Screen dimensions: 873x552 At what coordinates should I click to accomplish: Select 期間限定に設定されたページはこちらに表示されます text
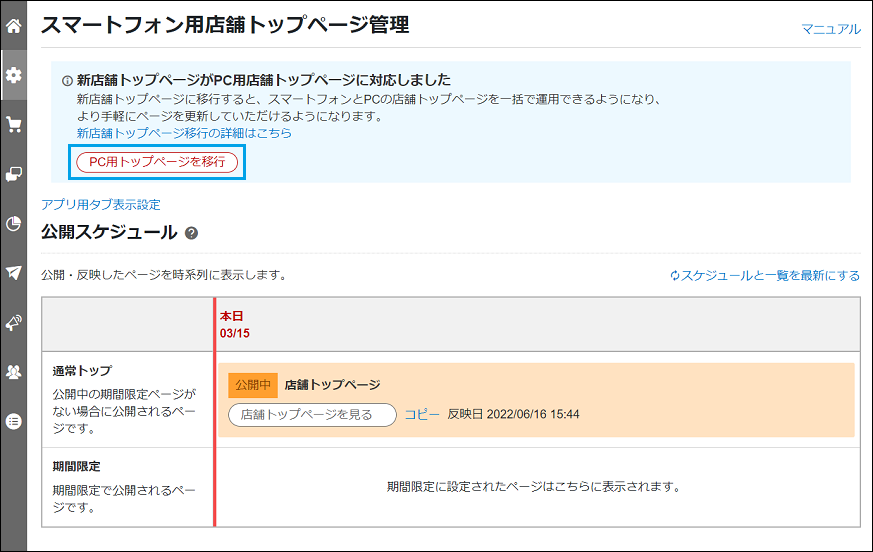534,487
